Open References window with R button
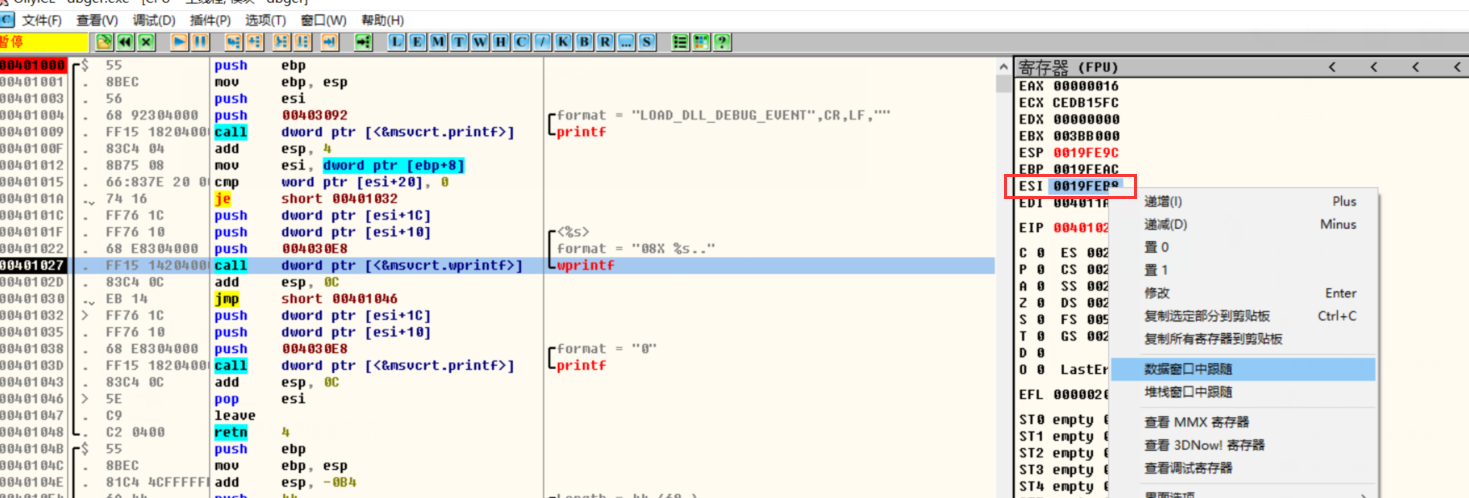The height and width of the screenshot is (498, 1469). pyautogui.click(x=605, y=42)
